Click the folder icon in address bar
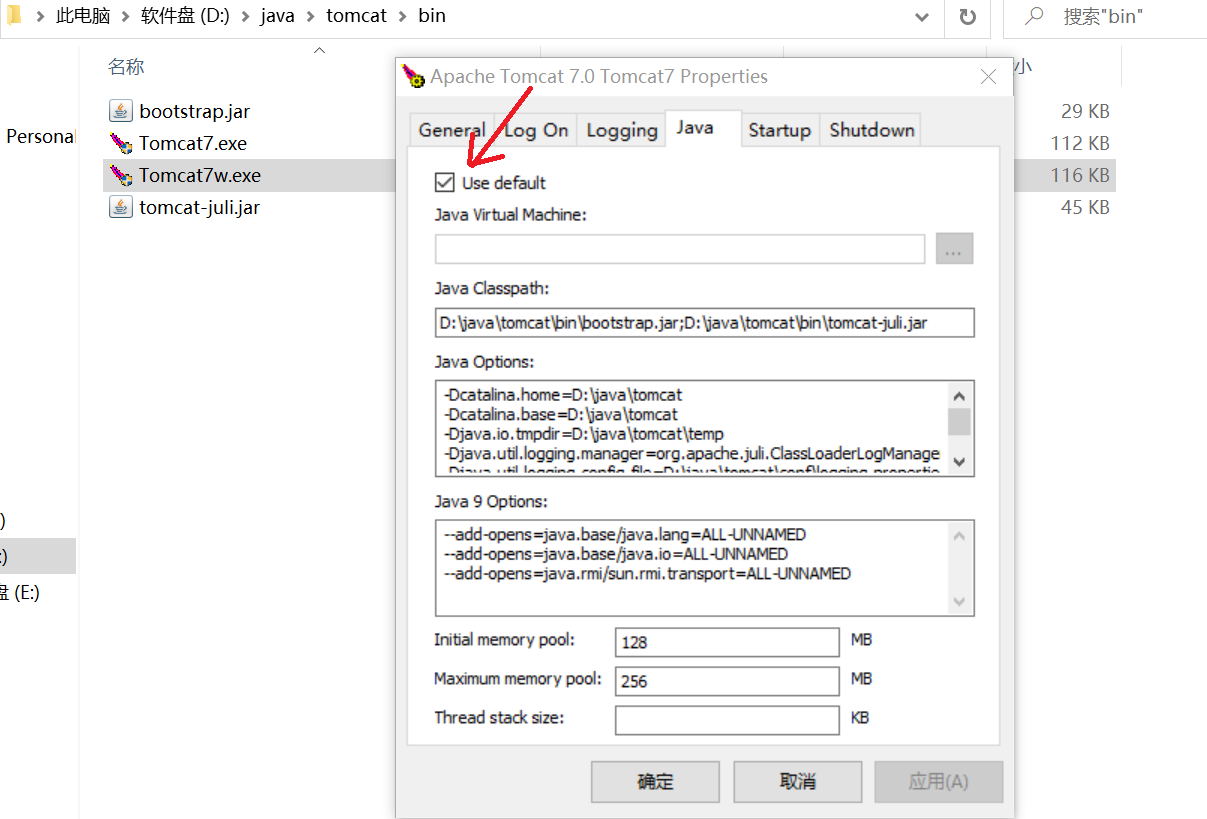 tap(14, 16)
